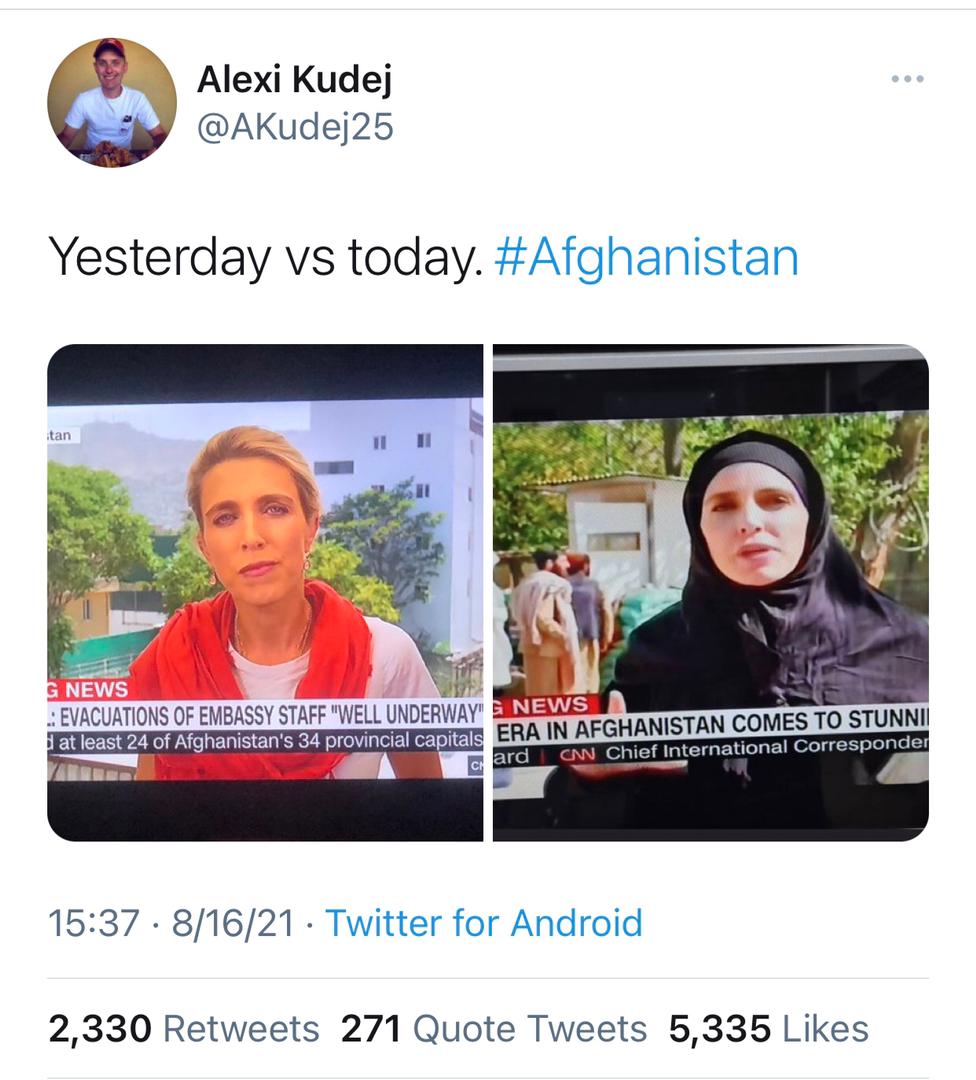This screenshot has width=976, height=1080.
Task: Select the tweet text "Yesterday vs today."
Action: [266, 258]
